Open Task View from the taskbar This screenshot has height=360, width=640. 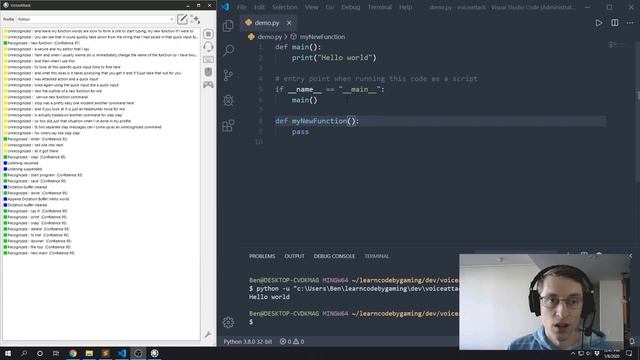56,353
